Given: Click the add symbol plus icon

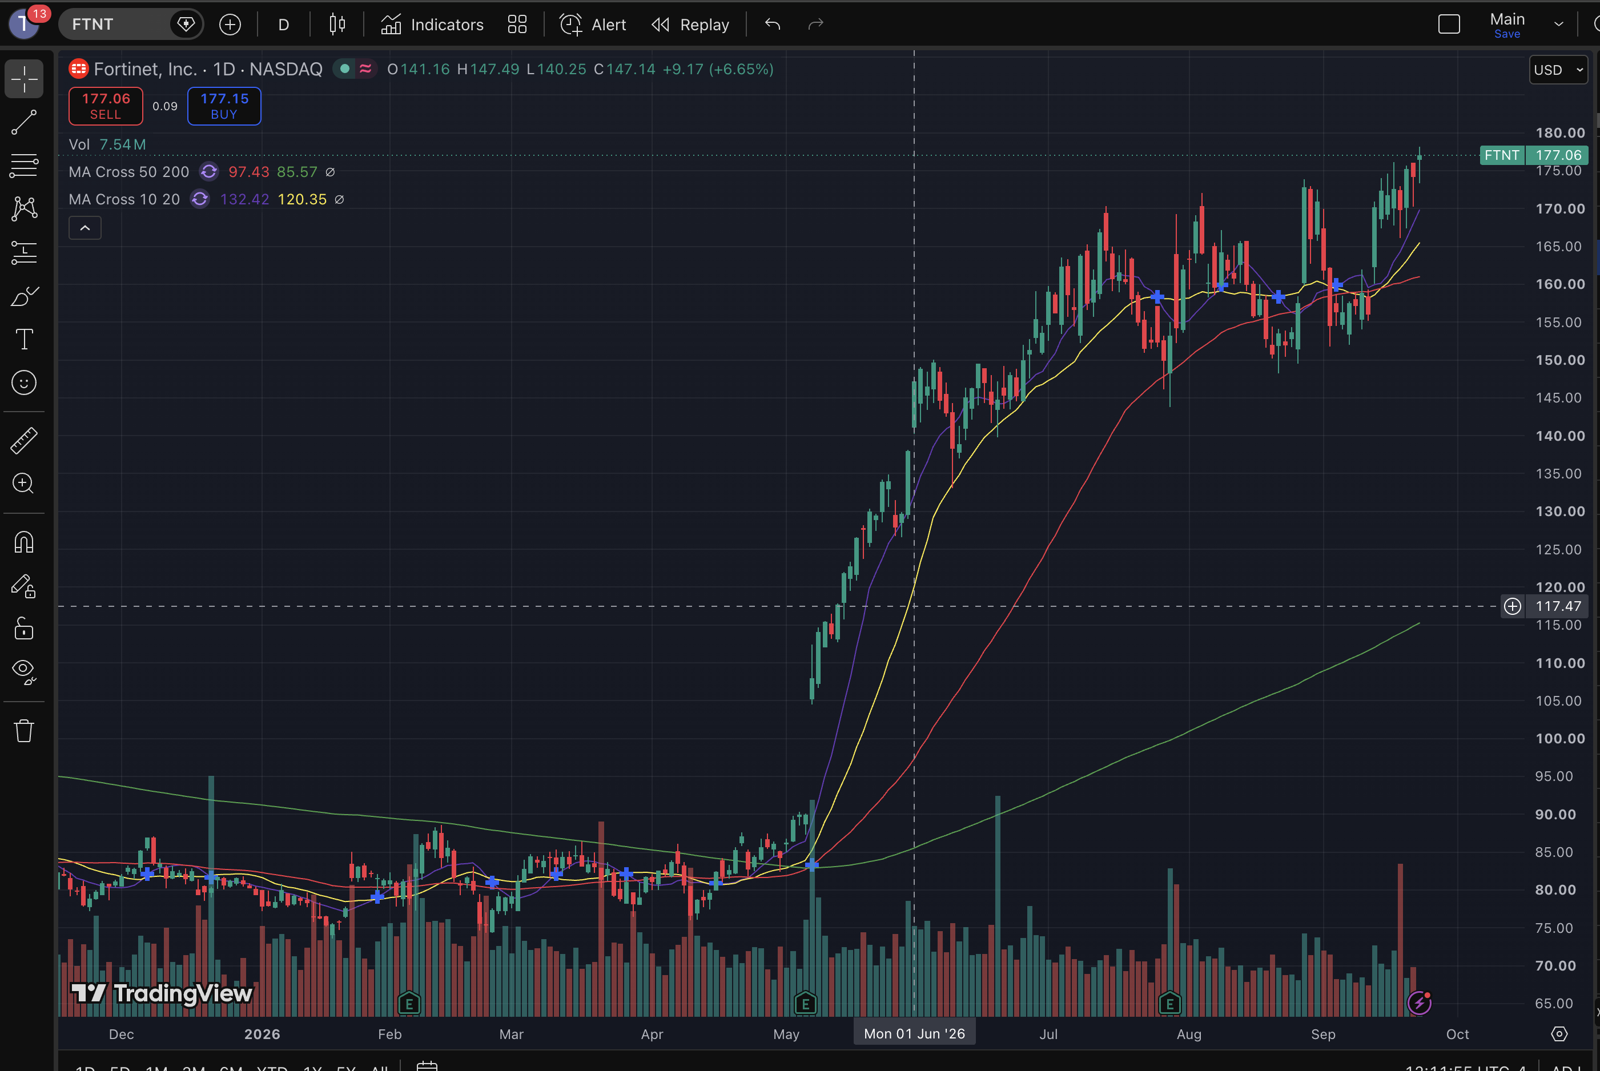Looking at the screenshot, I should (230, 24).
